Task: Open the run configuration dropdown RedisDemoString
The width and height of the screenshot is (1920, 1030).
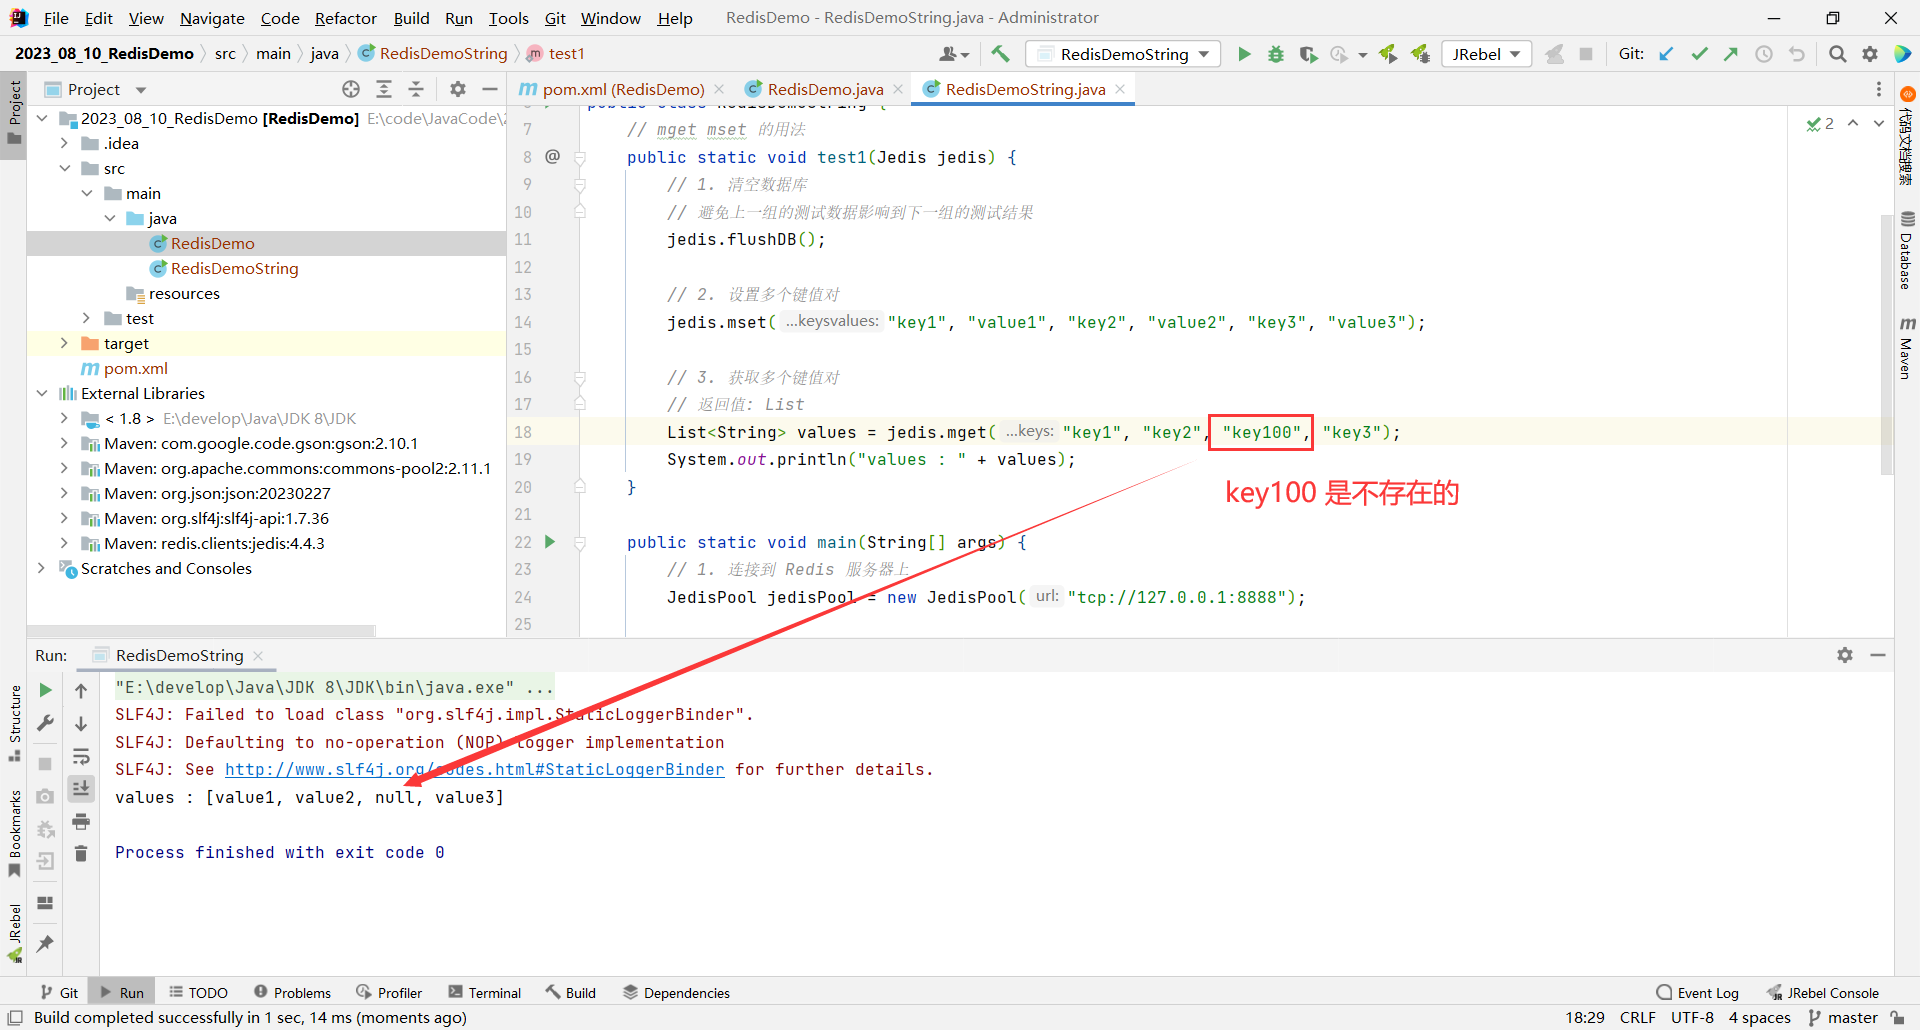Action: pyautogui.click(x=1124, y=54)
